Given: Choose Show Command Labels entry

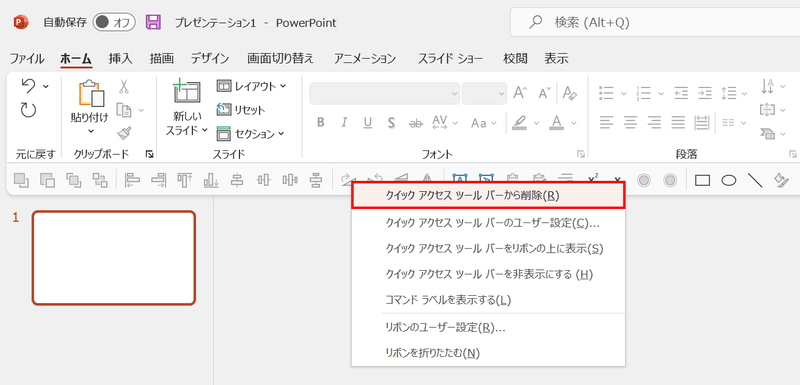Looking at the screenshot, I should [488, 300].
